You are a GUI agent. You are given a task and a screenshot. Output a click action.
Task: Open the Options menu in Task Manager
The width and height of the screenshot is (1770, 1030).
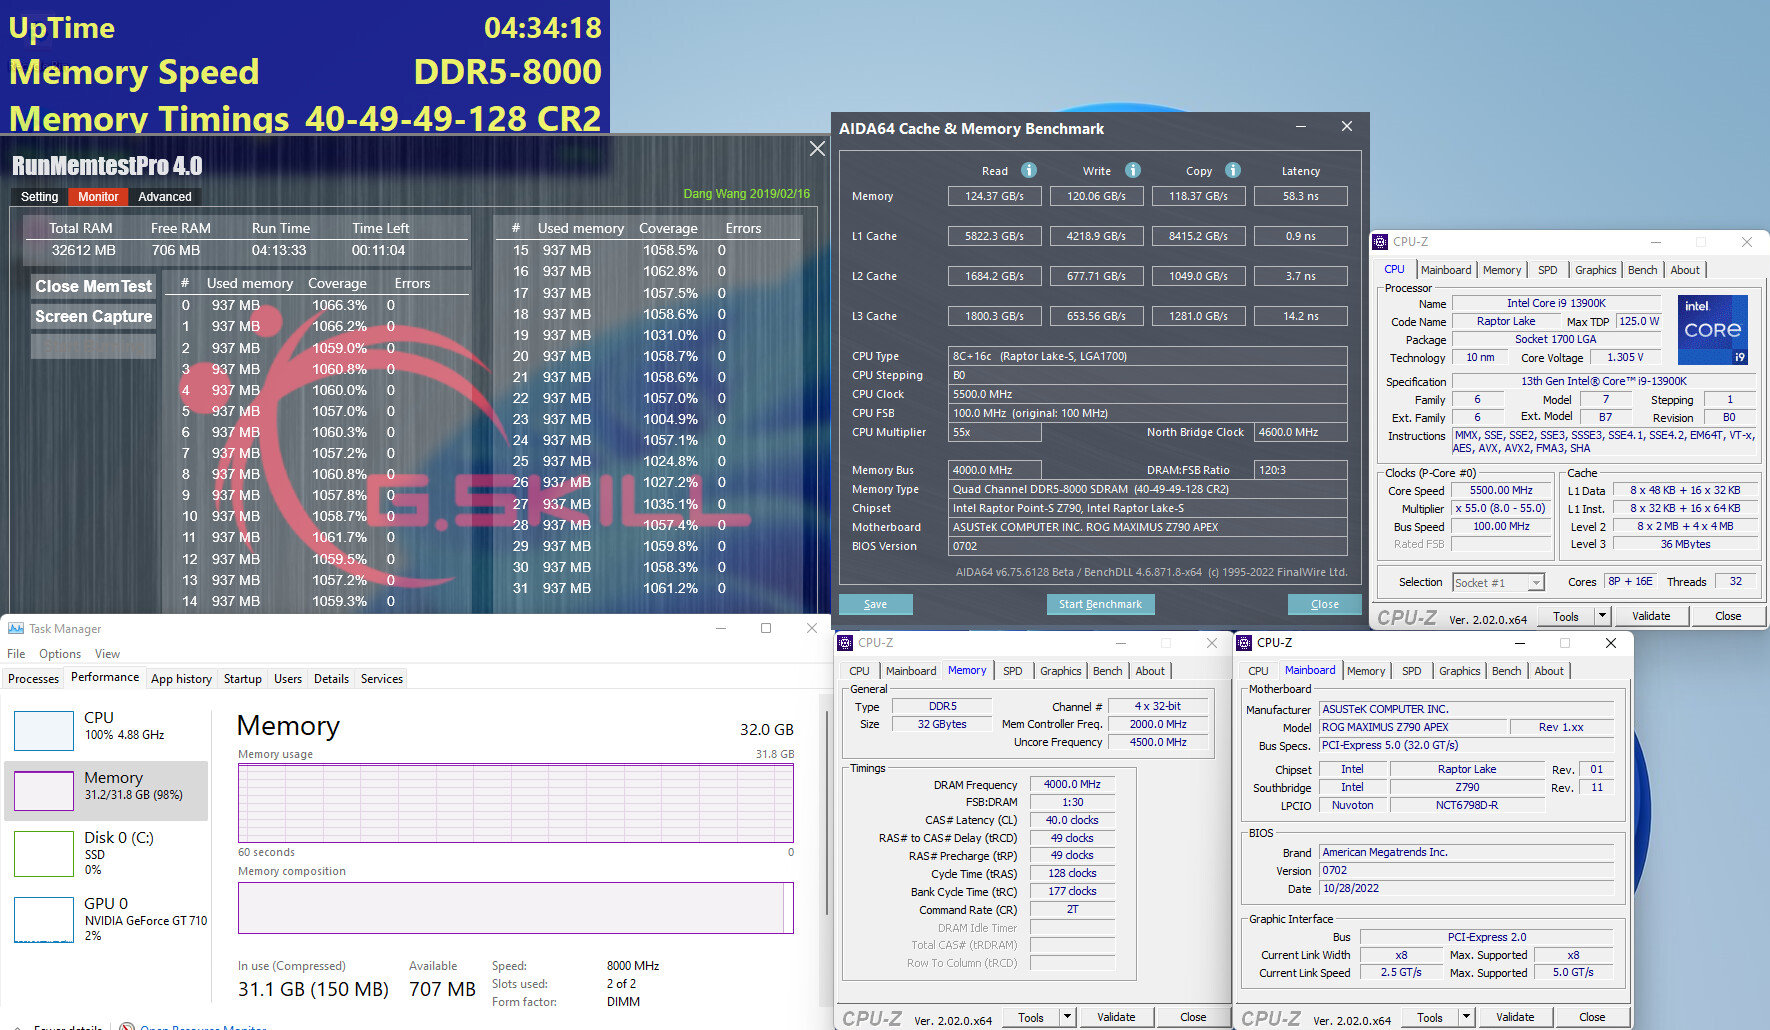point(60,654)
